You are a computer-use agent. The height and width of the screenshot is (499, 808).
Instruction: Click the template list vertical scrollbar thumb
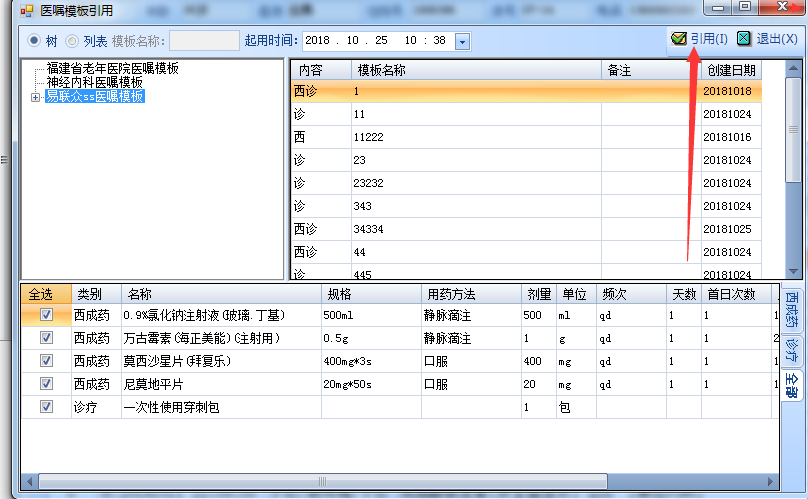pyautogui.click(x=793, y=129)
